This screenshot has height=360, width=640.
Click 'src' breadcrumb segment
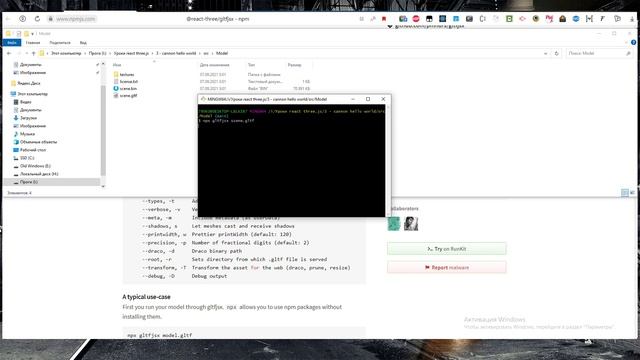pos(206,53)
